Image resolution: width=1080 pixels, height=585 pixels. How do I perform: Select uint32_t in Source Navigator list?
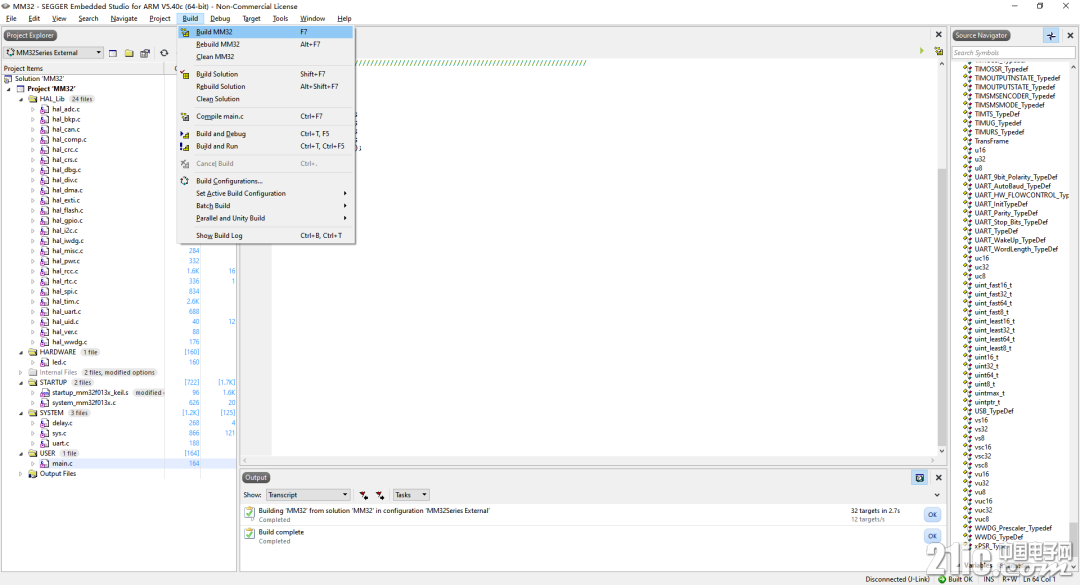tap(986, 367)
